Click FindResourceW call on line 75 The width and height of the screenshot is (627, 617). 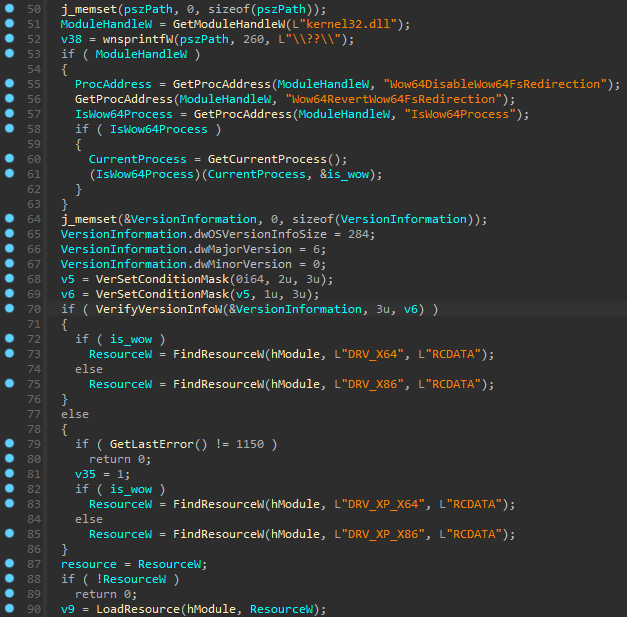click(218, 384)
